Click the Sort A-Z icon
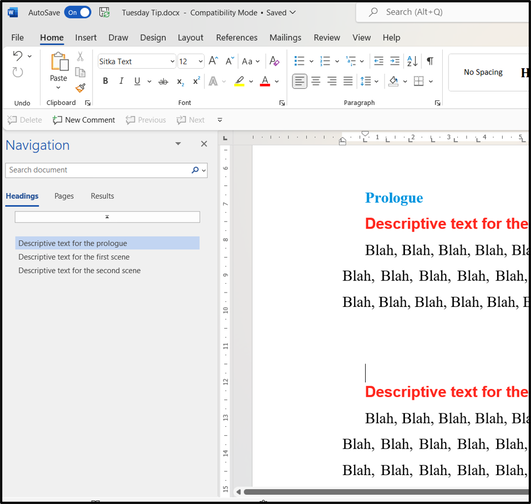 tap(412, 61)
